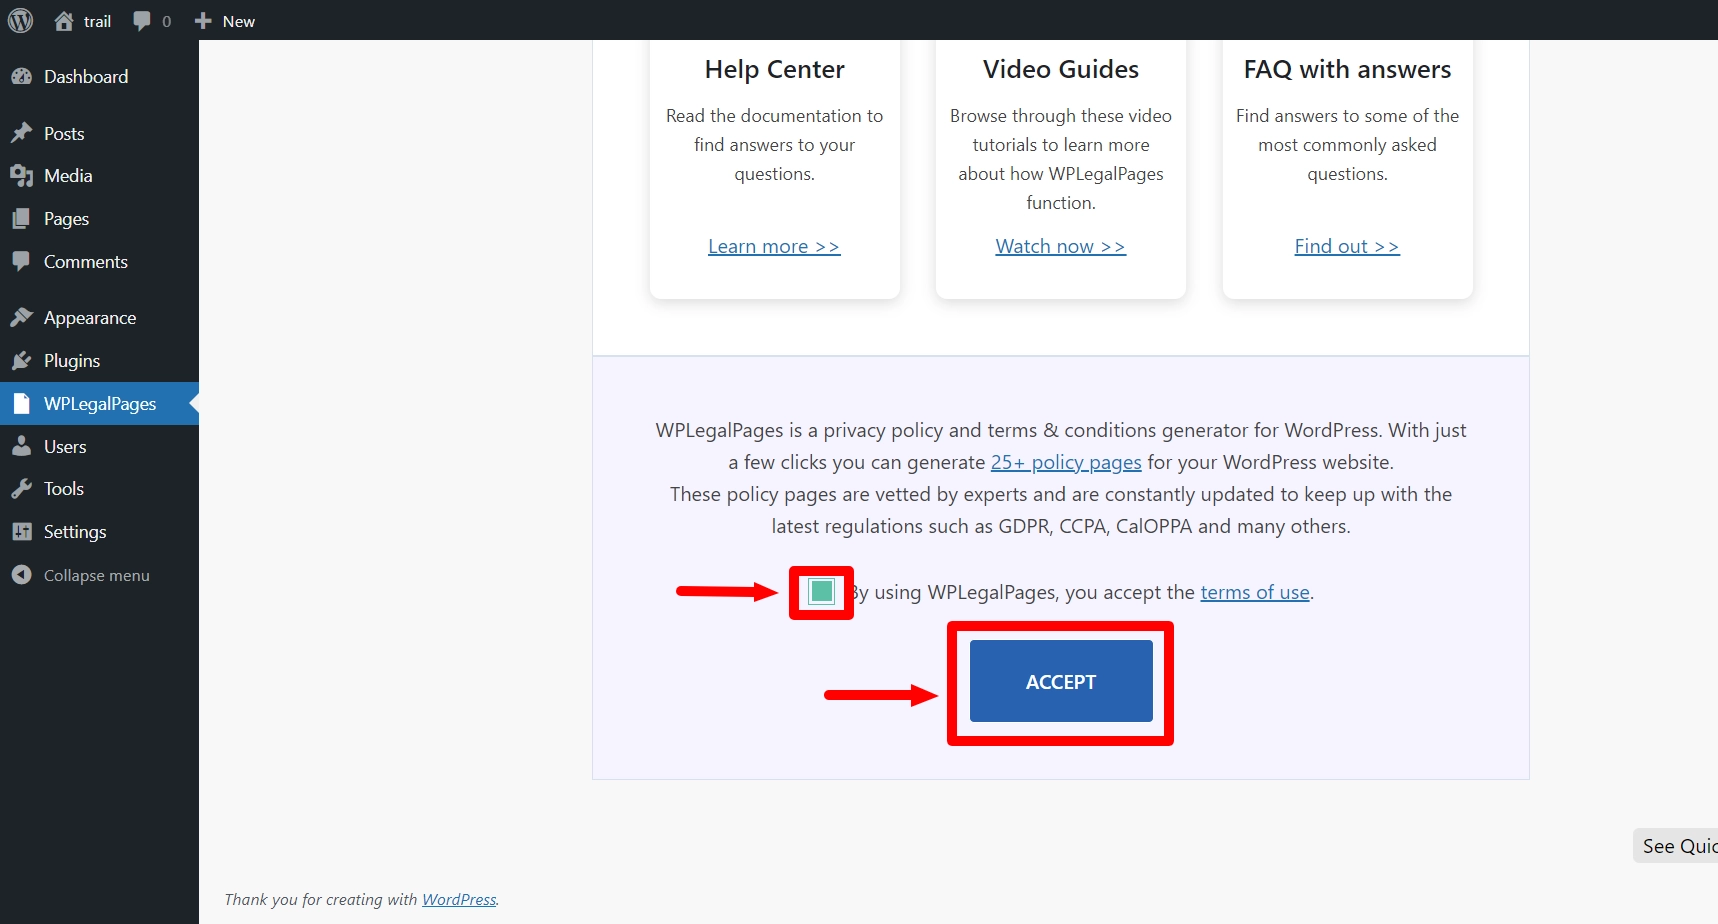The width and height of the screenshot is (1718, 924).
Task: Click the See Quick button at right edge
Action: point(1678,846)
